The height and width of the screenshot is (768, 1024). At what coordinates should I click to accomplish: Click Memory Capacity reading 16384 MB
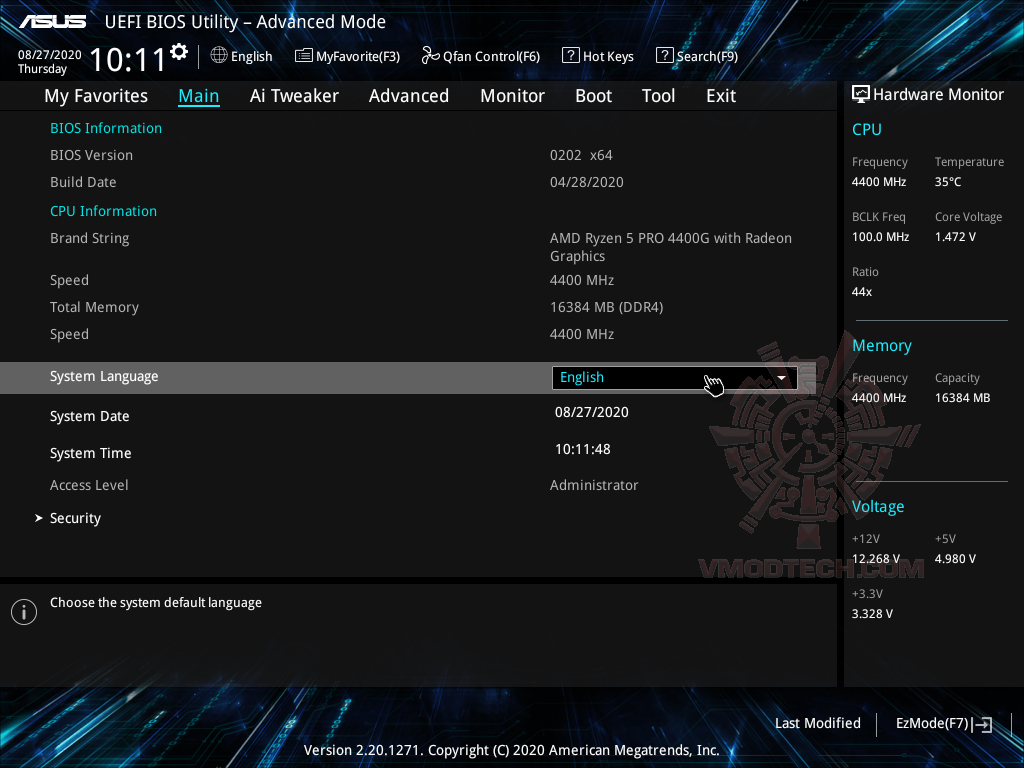(x=962, y=397)
